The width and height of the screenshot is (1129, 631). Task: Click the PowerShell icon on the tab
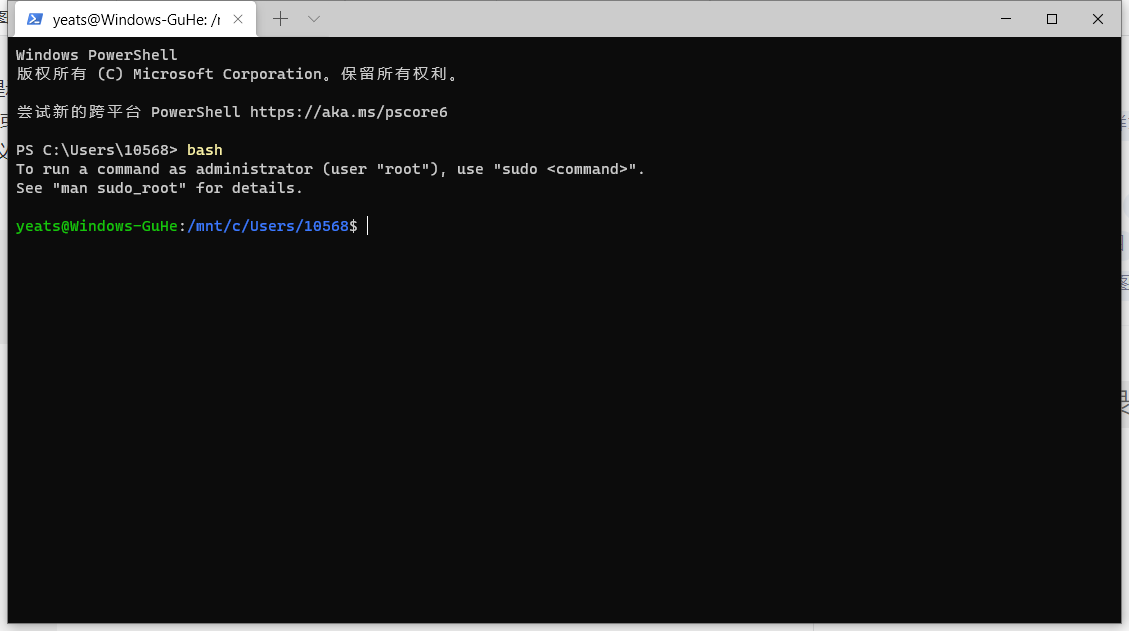click(35, 19)
